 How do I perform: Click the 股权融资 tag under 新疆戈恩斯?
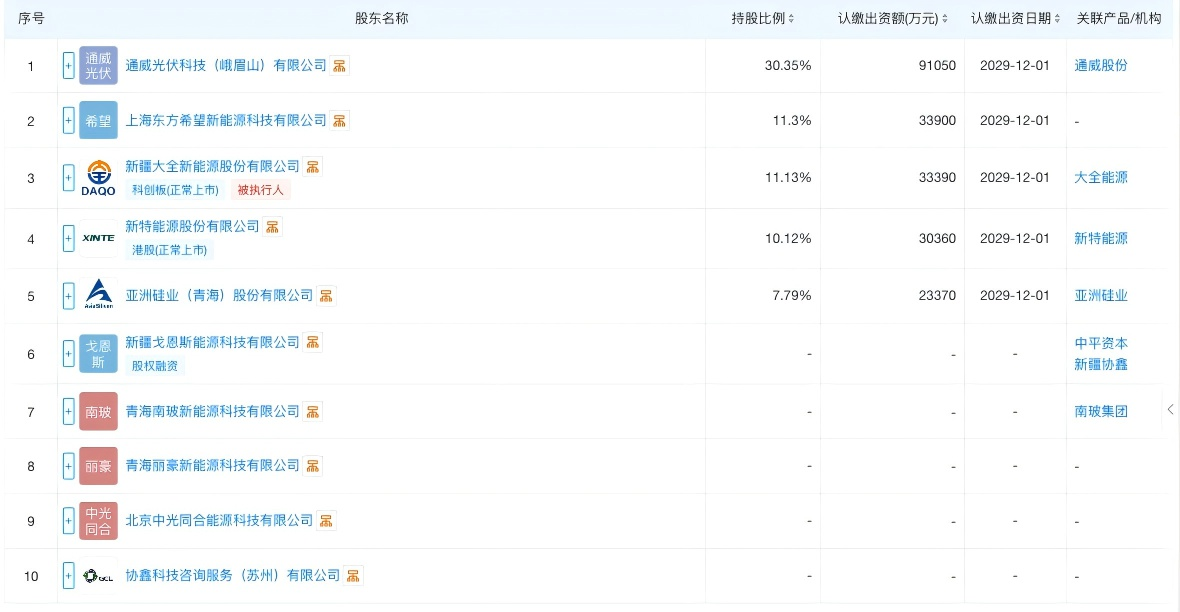pos(155,366)
